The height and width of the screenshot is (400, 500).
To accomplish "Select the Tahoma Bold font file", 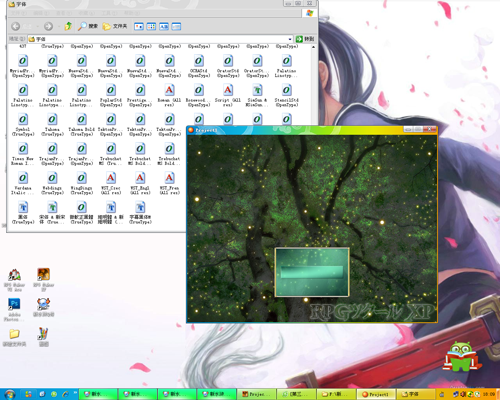I will [81, 125].
